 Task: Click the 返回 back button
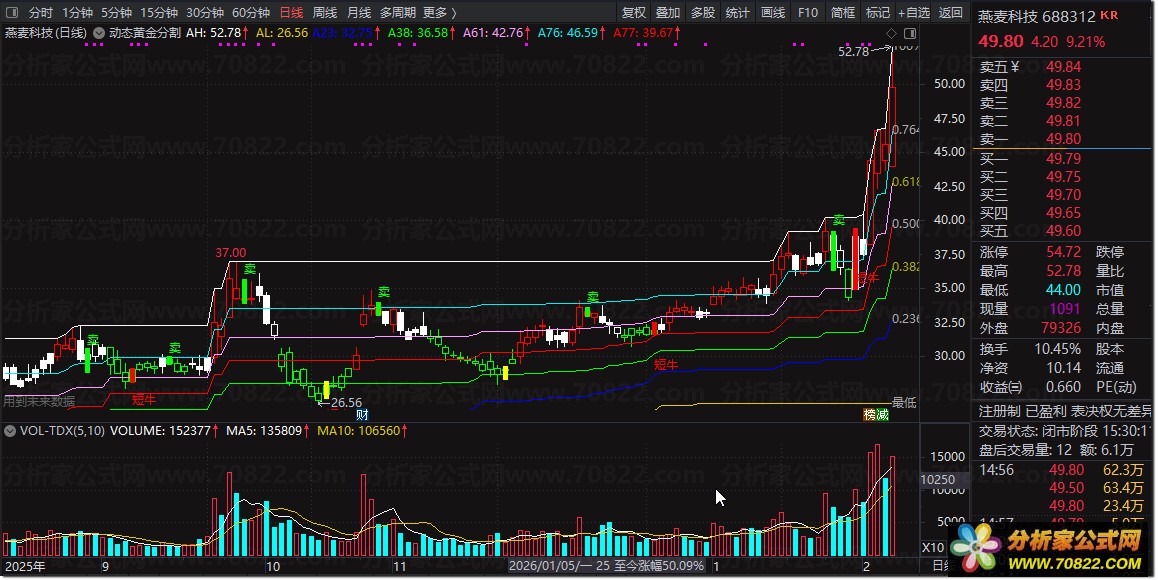coord(950,13)
